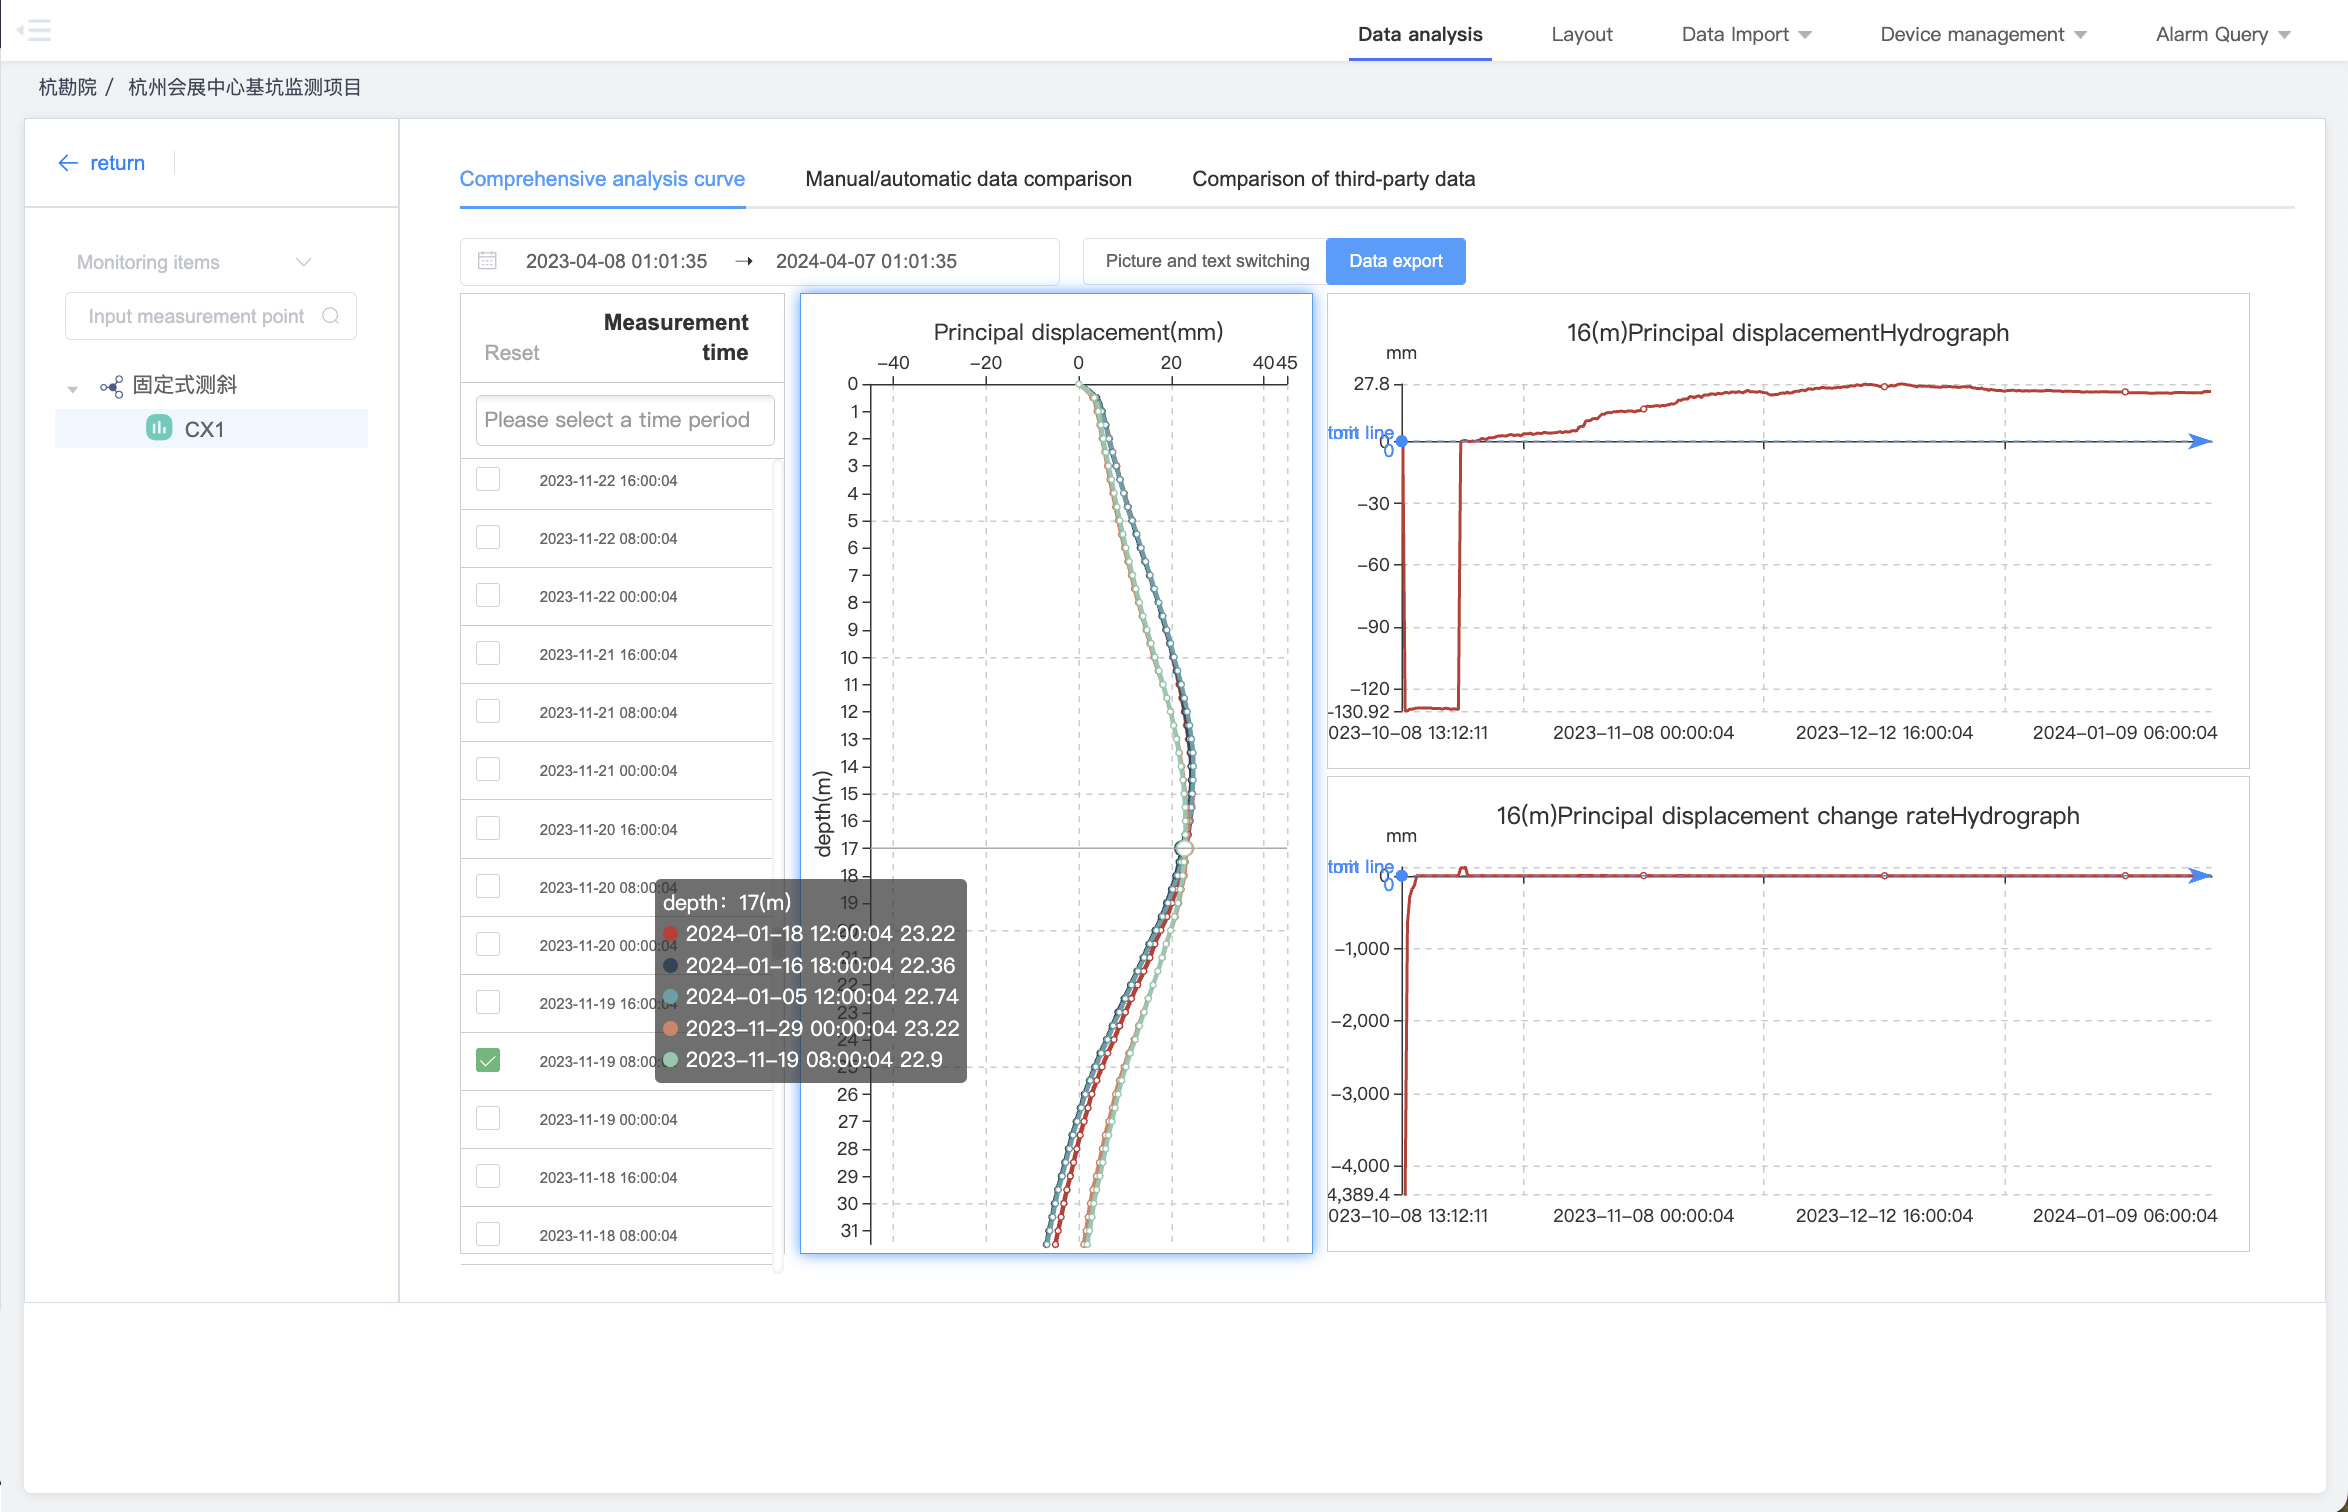Check the 2023-11-20 16:00:04 checkbox

pyautogui.click(x=488, y=828)
